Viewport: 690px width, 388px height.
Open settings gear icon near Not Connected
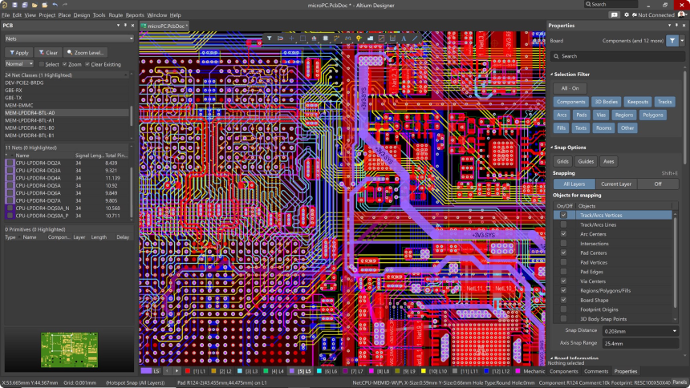point(627,15)
